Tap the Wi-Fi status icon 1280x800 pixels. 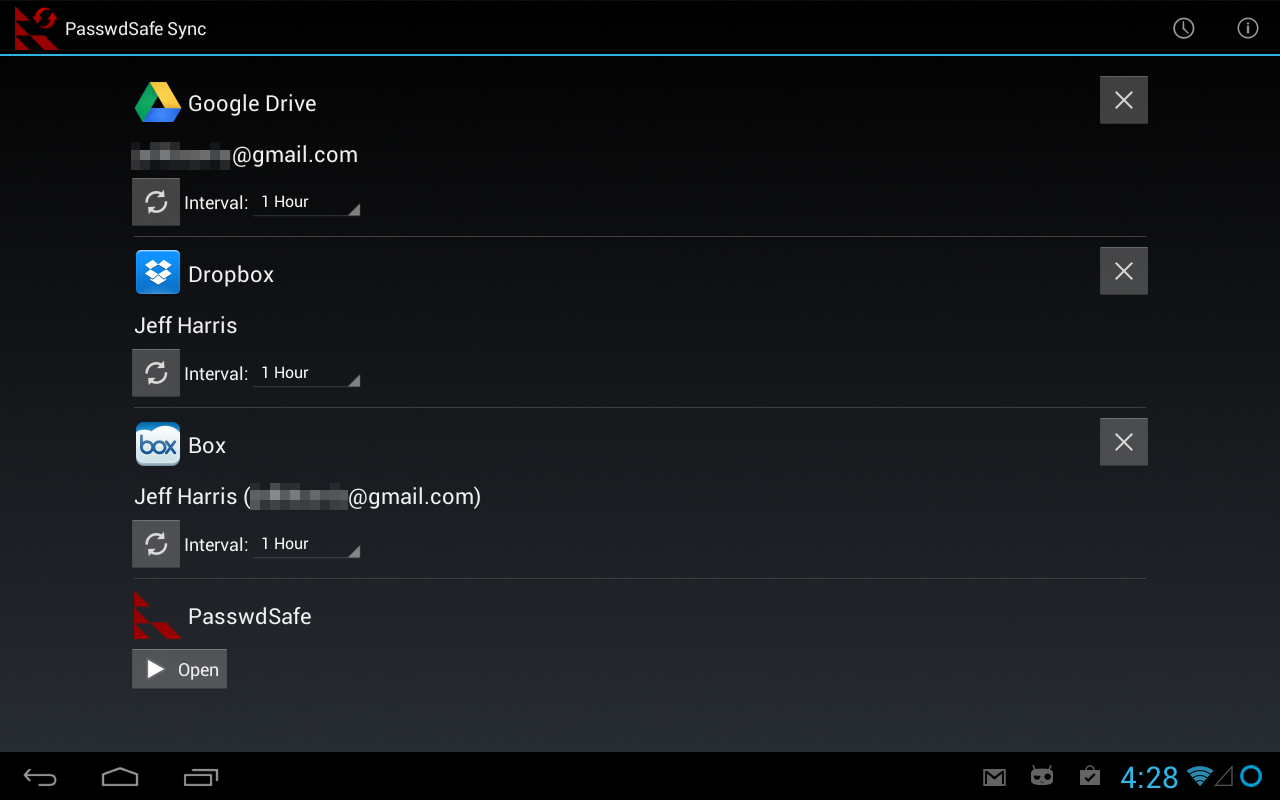pos(1199,776)
